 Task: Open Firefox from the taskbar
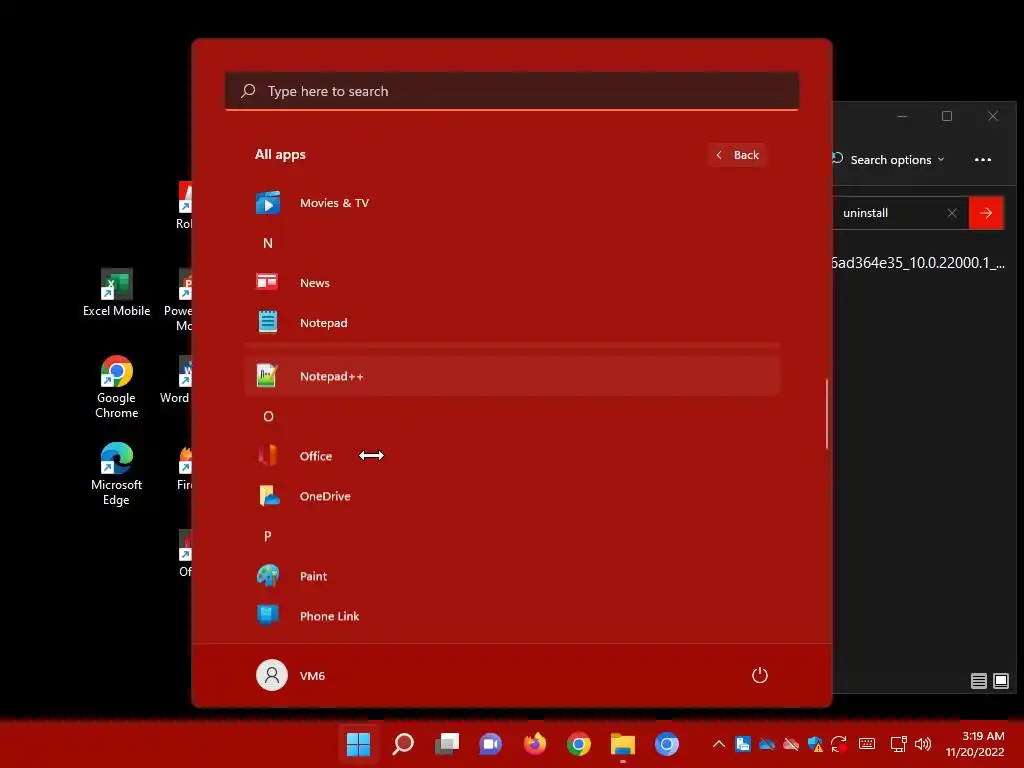tap(534, 744)
